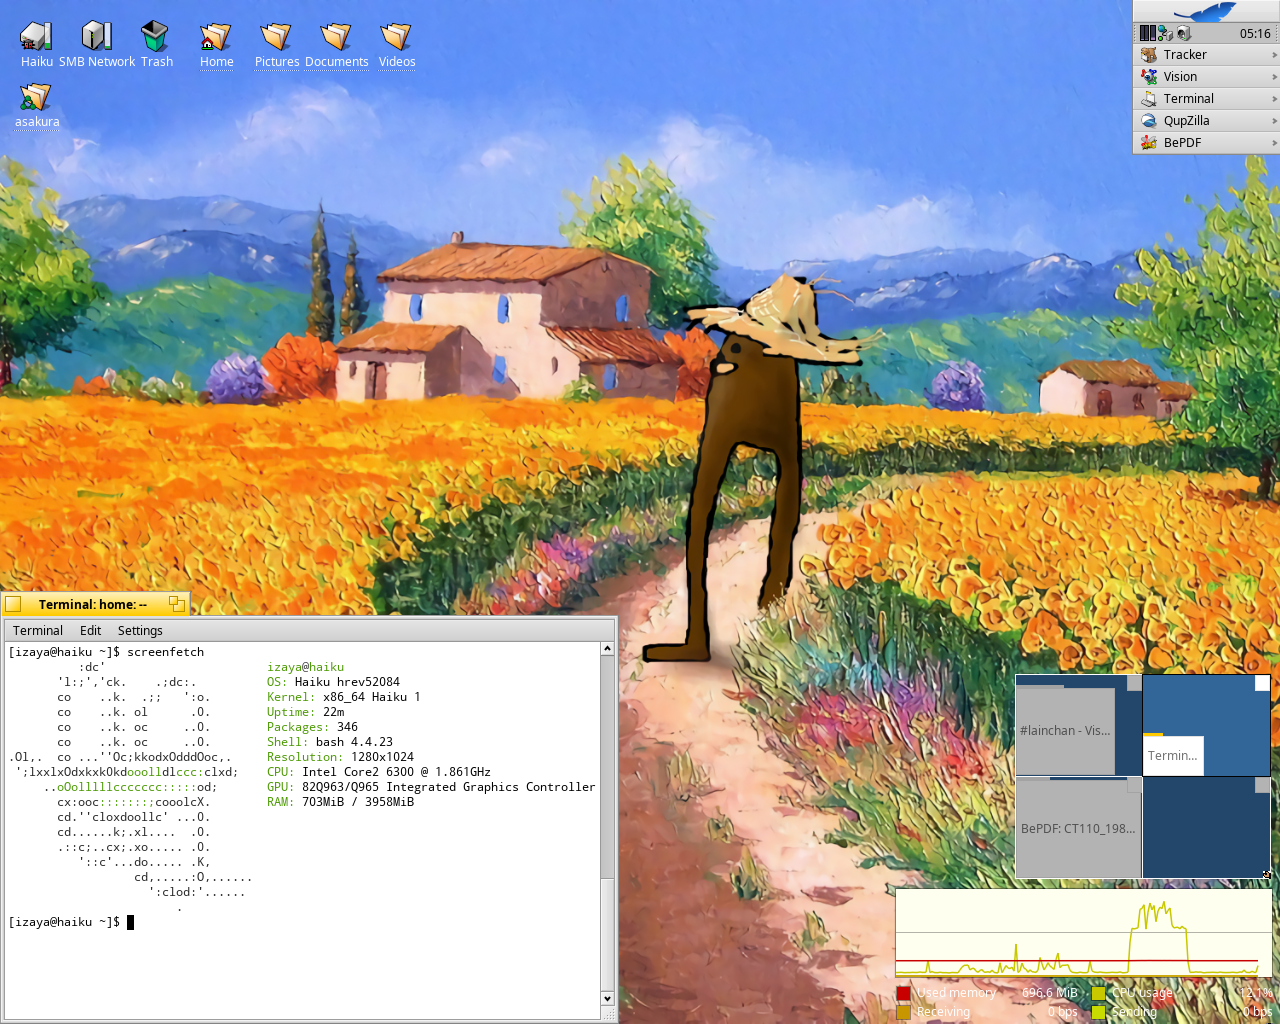The height and width of the screenshot is (1024, 1280).
Task: Click the 'Uptime: 22m' line
Action: [305, 712]
